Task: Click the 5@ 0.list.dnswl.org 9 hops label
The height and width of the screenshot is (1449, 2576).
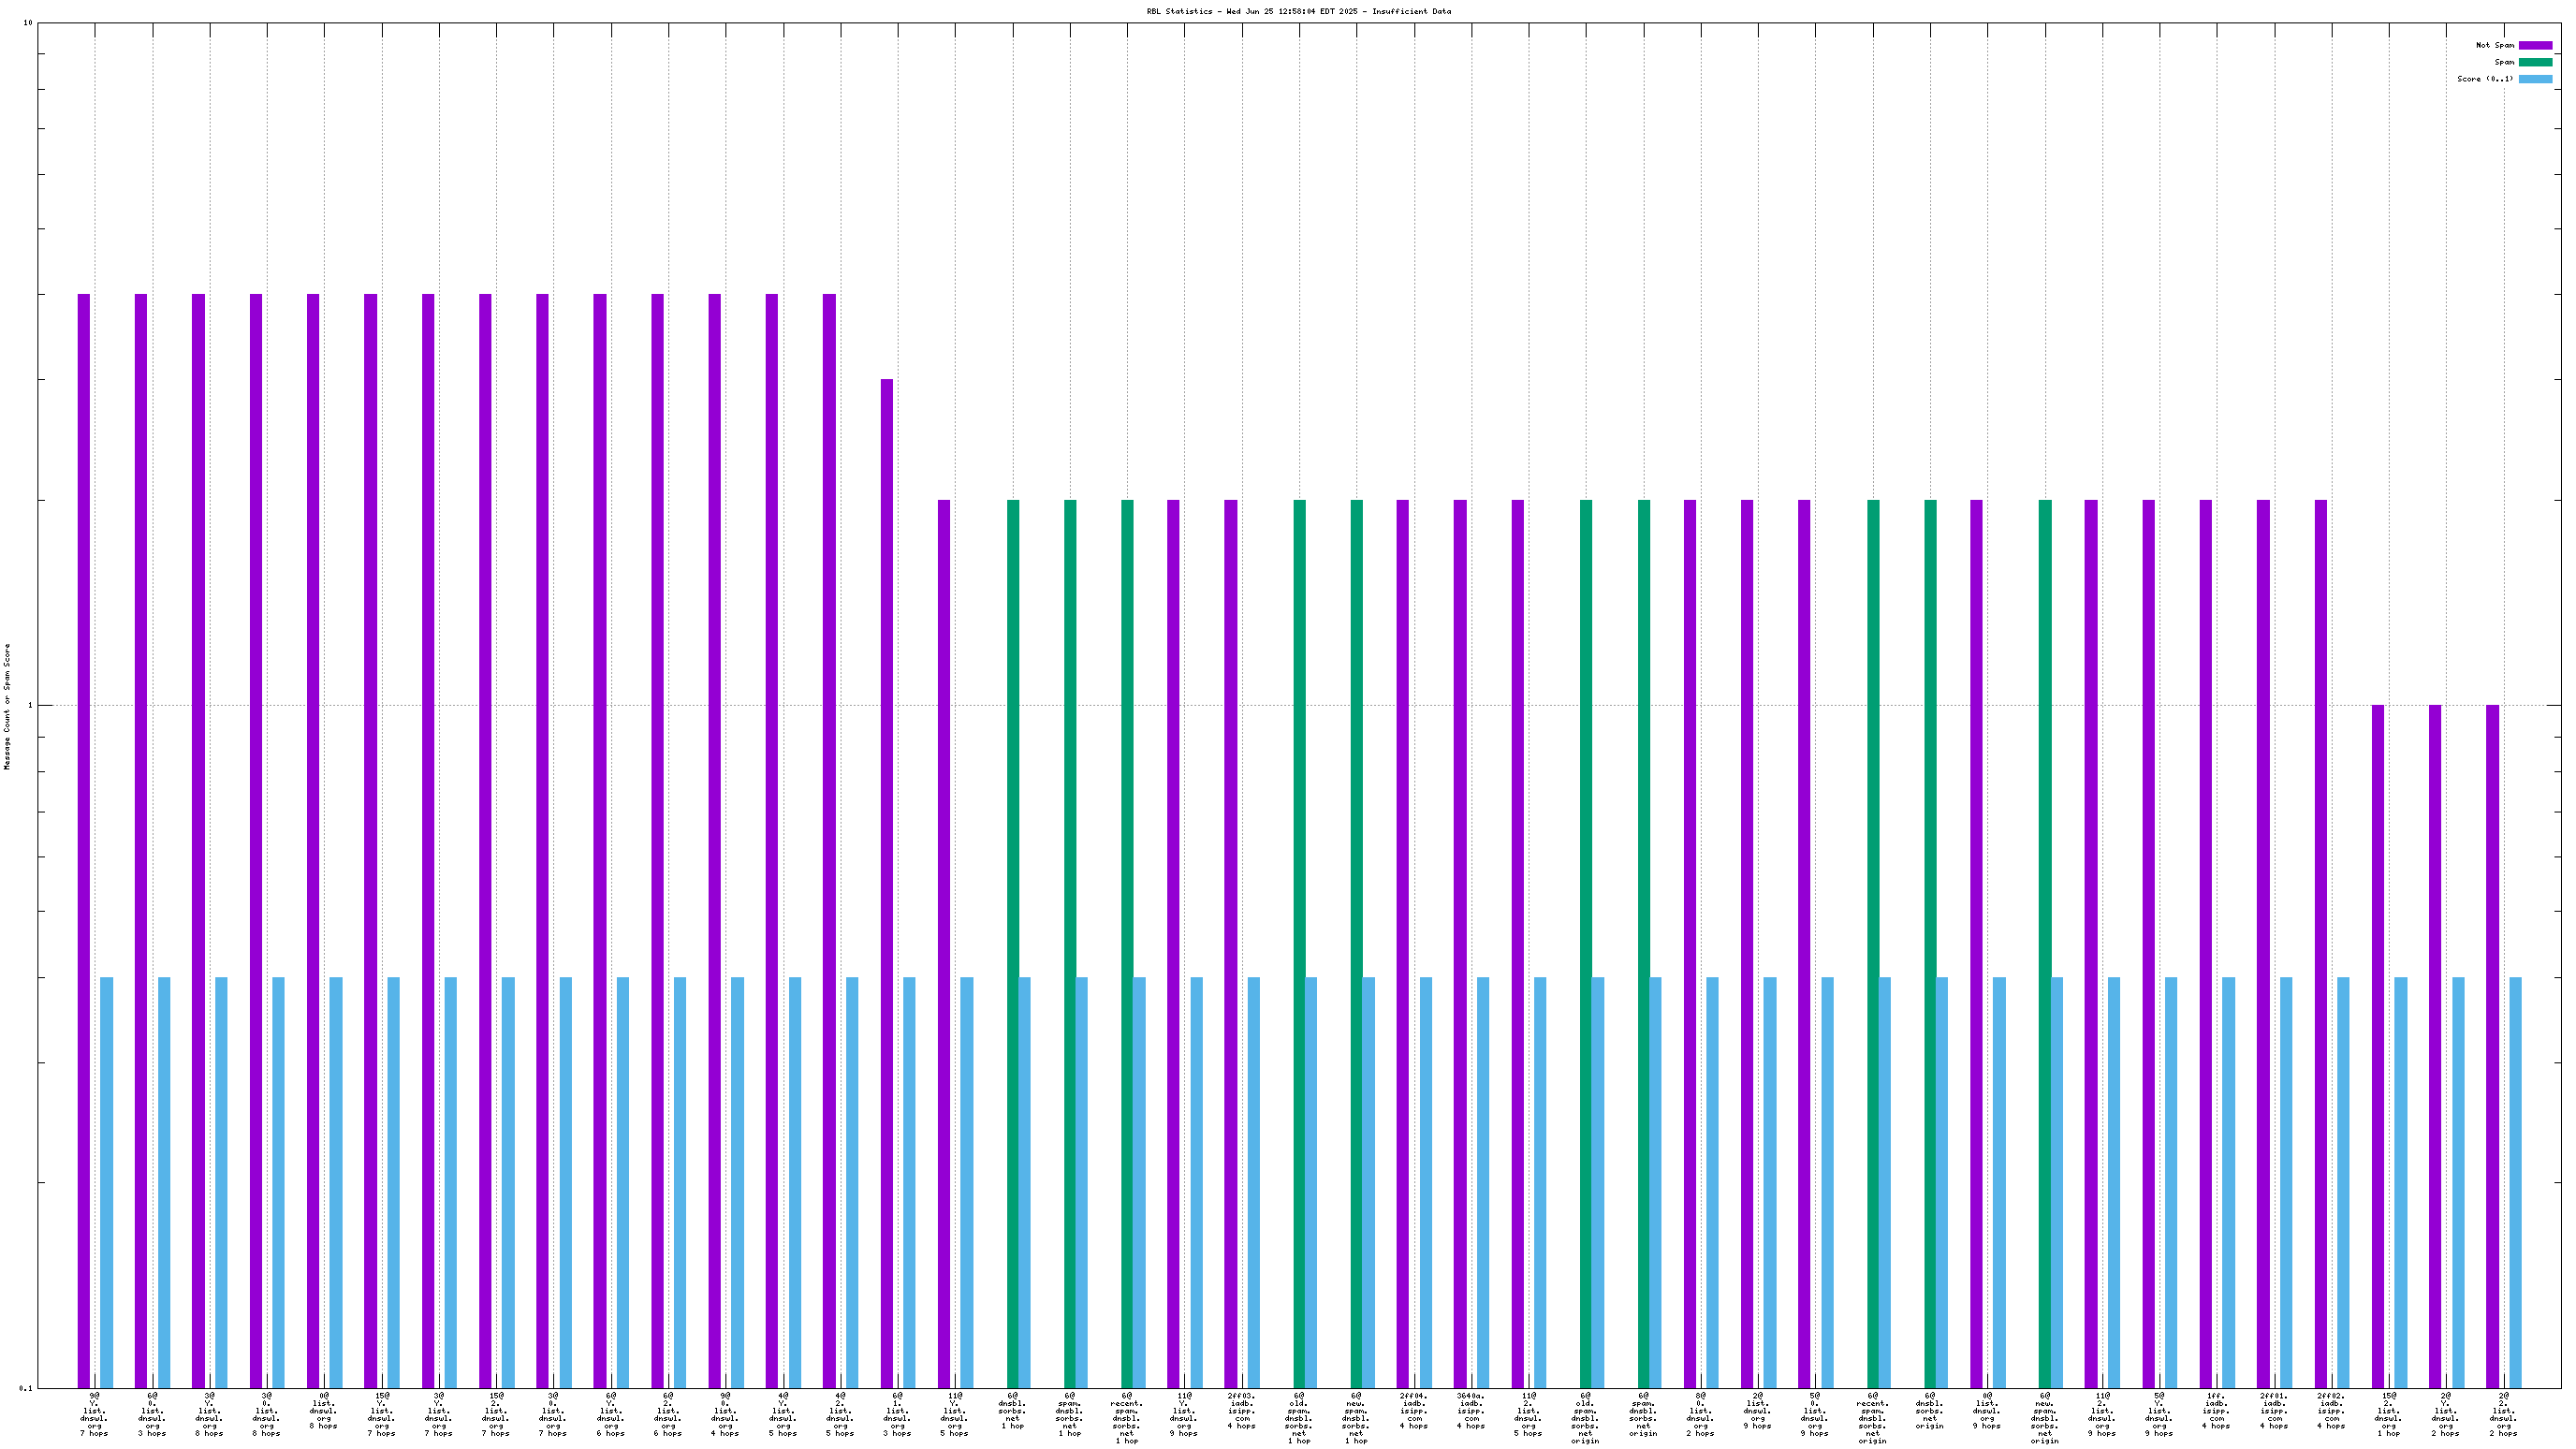Action: (x=1815, y=1413)
